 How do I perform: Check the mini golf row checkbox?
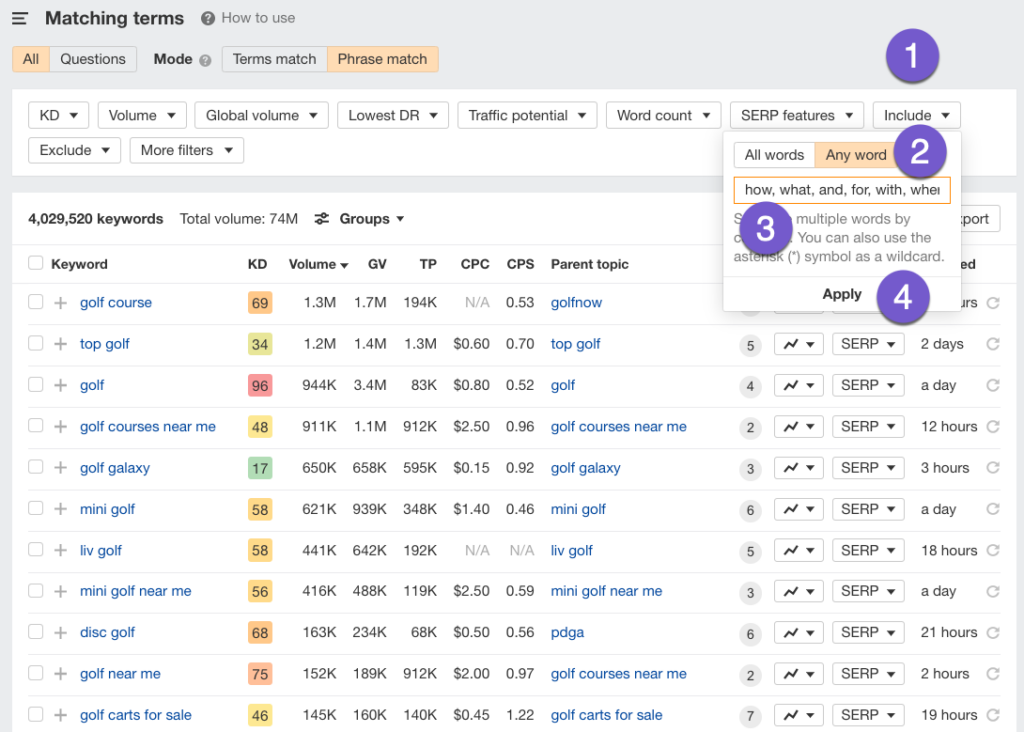35,508
